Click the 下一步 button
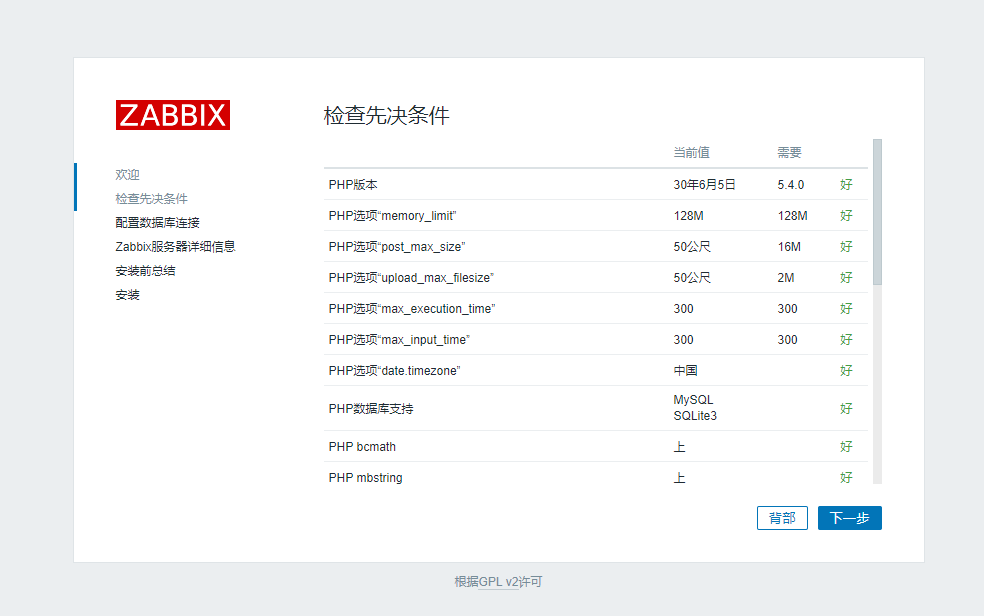The width and height of the screenshot is (984, 616). pyautogui.click(x=849, y=518)
